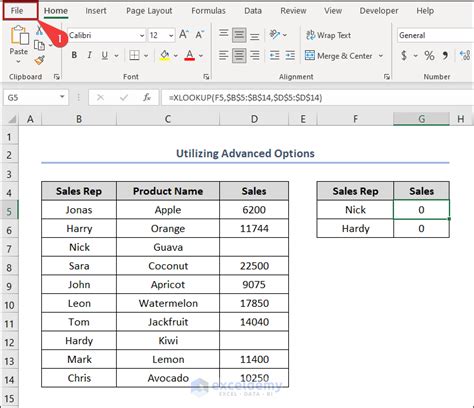Switch to the Page Layout tab
The image size is (474, 408).
click(x=149, y=11)
